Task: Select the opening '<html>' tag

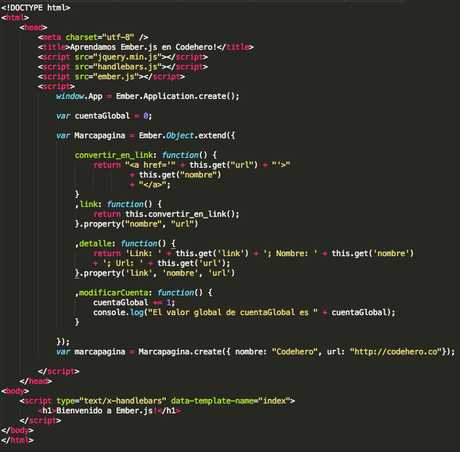Action: tap(15, 17)
